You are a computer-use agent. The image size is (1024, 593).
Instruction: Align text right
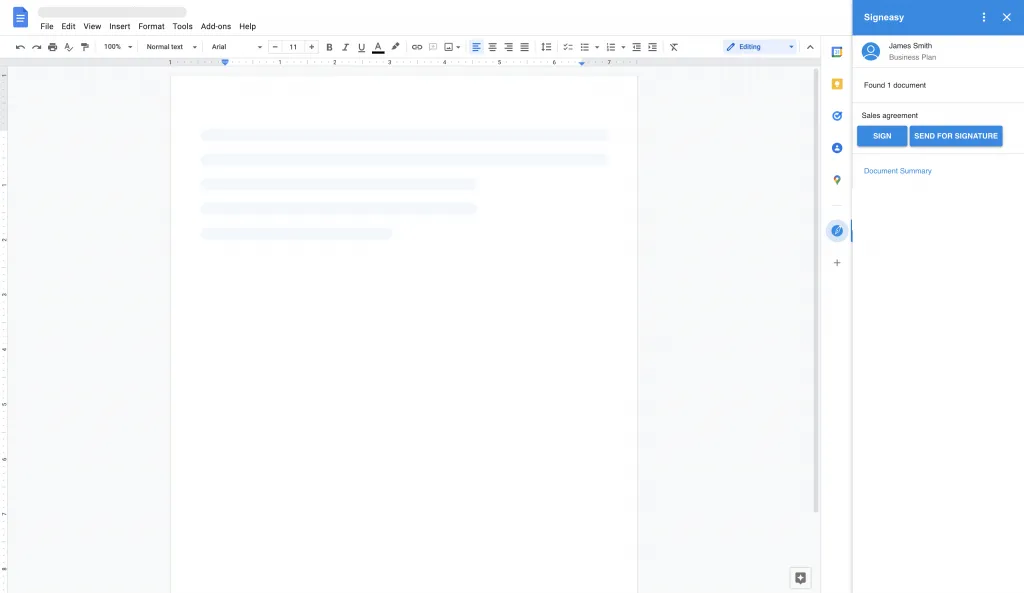tap(508, 47)
